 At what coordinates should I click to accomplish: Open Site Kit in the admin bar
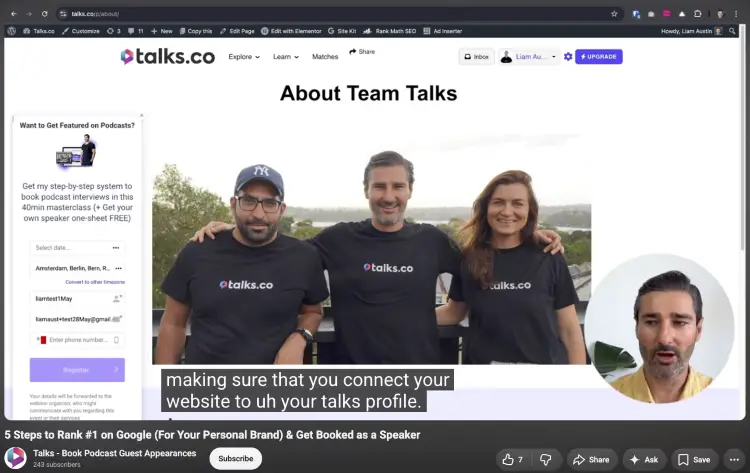click(x=342, y=31)
